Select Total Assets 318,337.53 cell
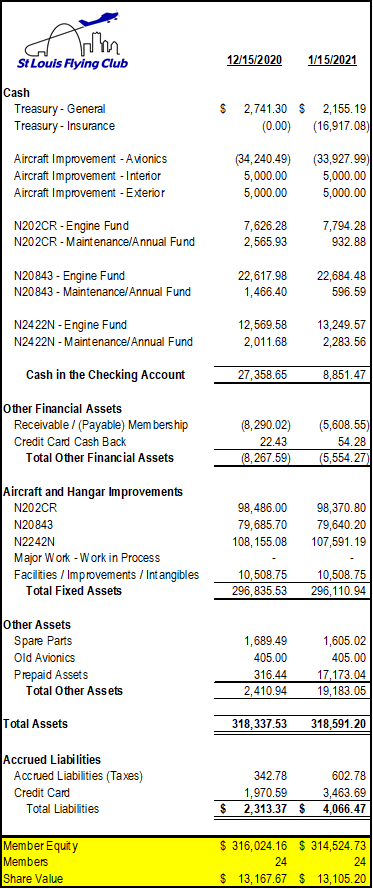The width and height of the screenshot is (373, 889). tap(260, 724)
